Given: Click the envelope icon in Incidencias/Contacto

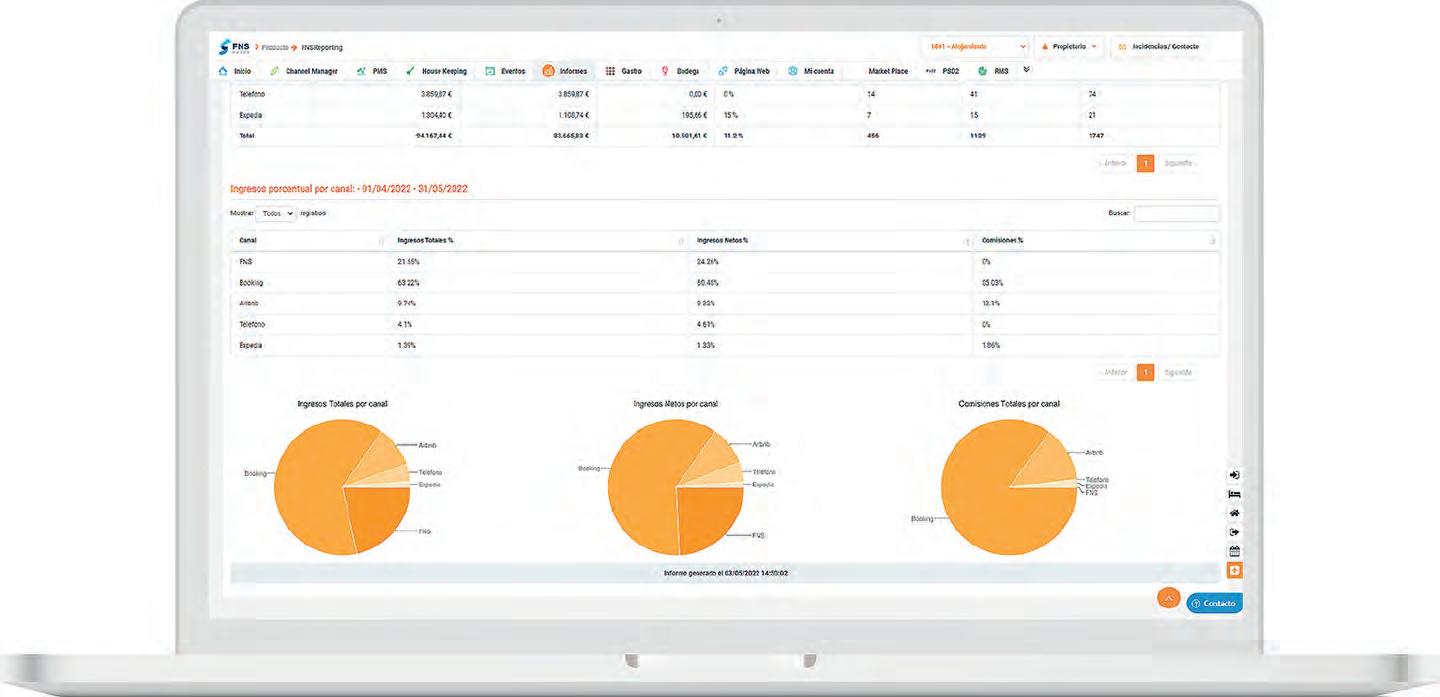Looking at the screenshot, I should [x=1122, y=47].
